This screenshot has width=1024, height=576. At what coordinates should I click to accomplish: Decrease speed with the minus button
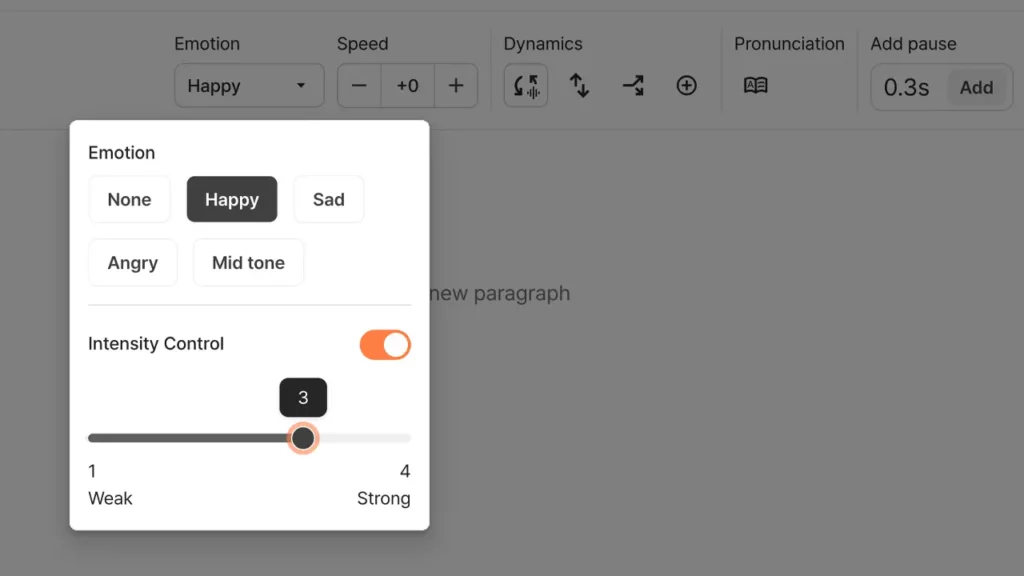tap(359, 86)
